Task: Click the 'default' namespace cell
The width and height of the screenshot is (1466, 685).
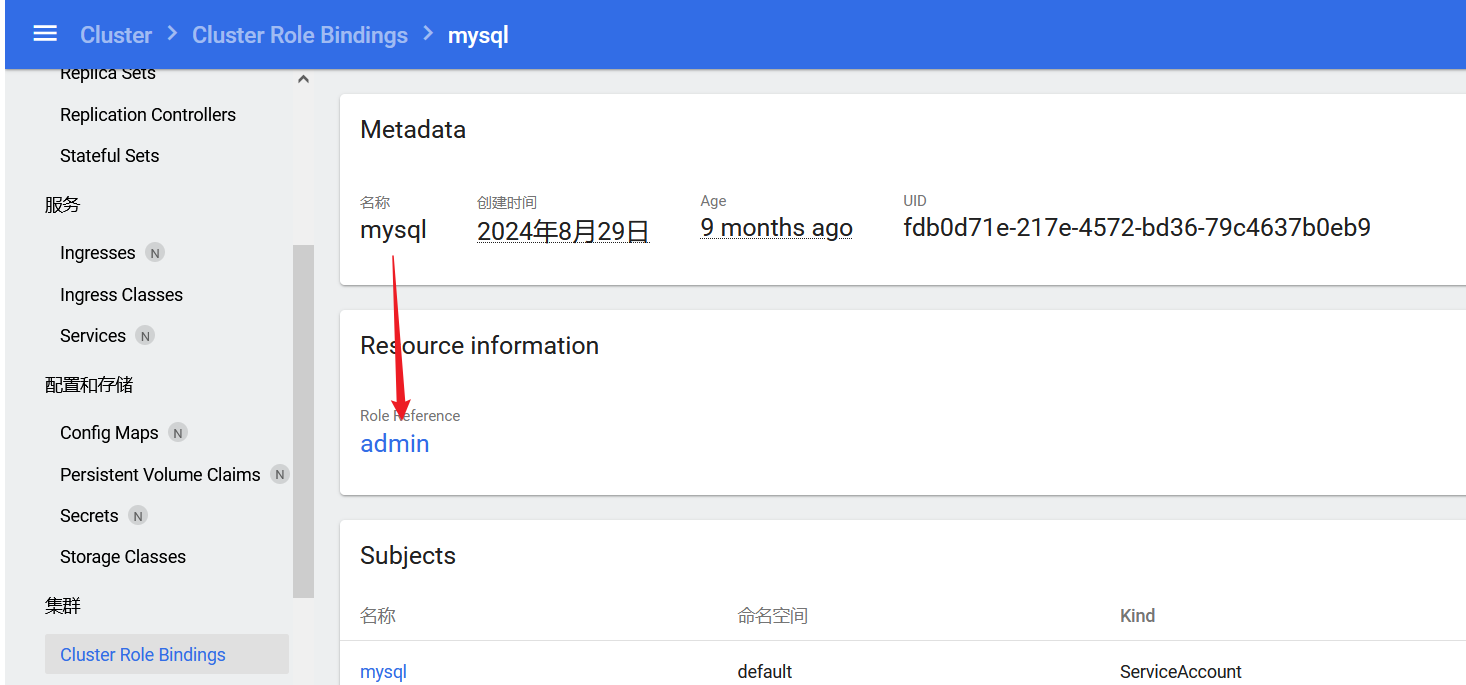Action: pos(765,672)
